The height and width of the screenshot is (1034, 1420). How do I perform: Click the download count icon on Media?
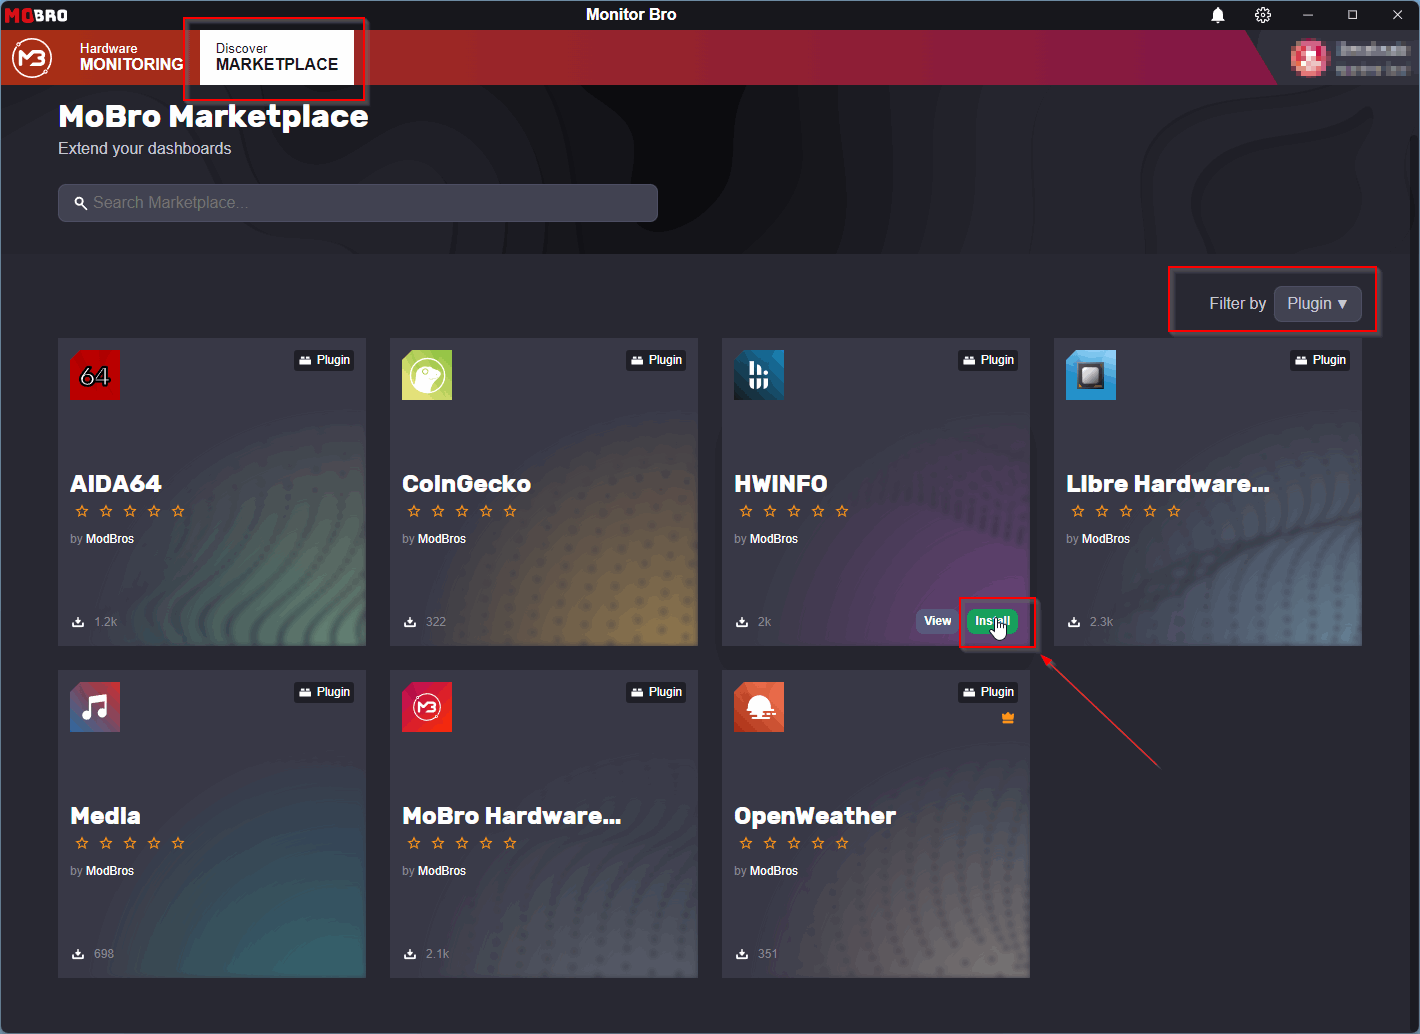click(78, 954)
